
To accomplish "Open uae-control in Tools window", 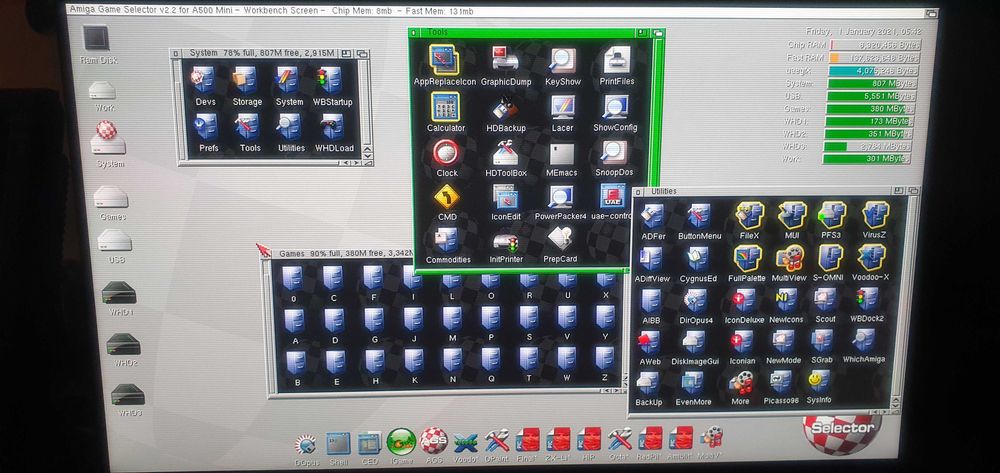I will tap(612, 196).
